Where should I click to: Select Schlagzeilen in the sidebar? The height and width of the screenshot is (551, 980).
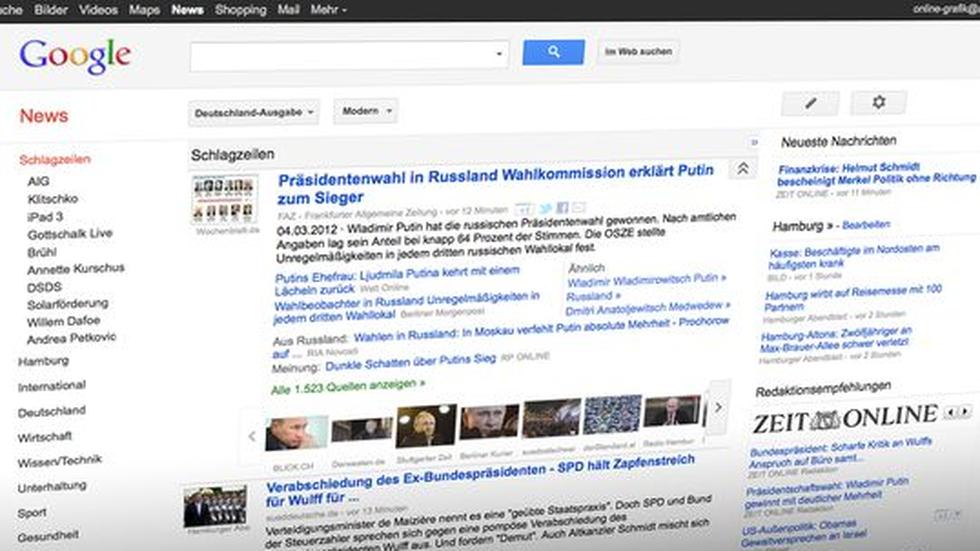point(55,160)
